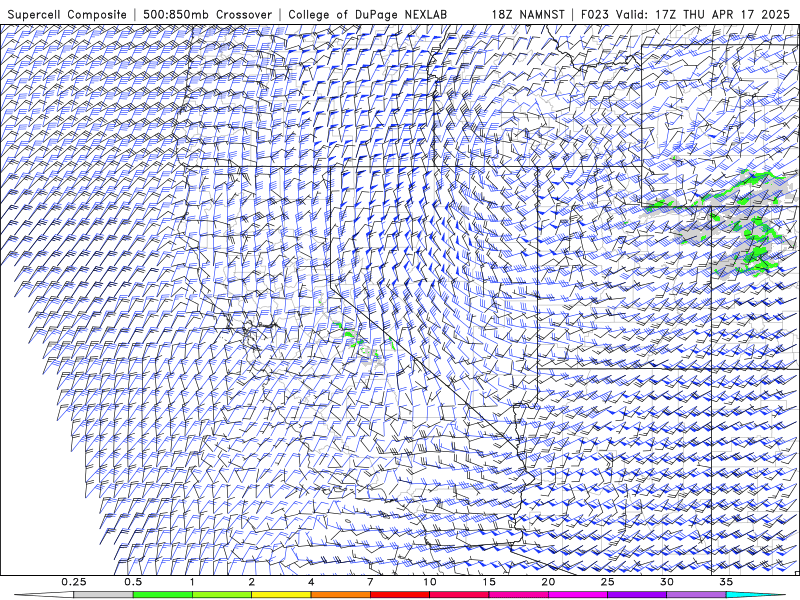
Task: Click the cyan arrow end of the colorbar
Action: coord(755,595)
